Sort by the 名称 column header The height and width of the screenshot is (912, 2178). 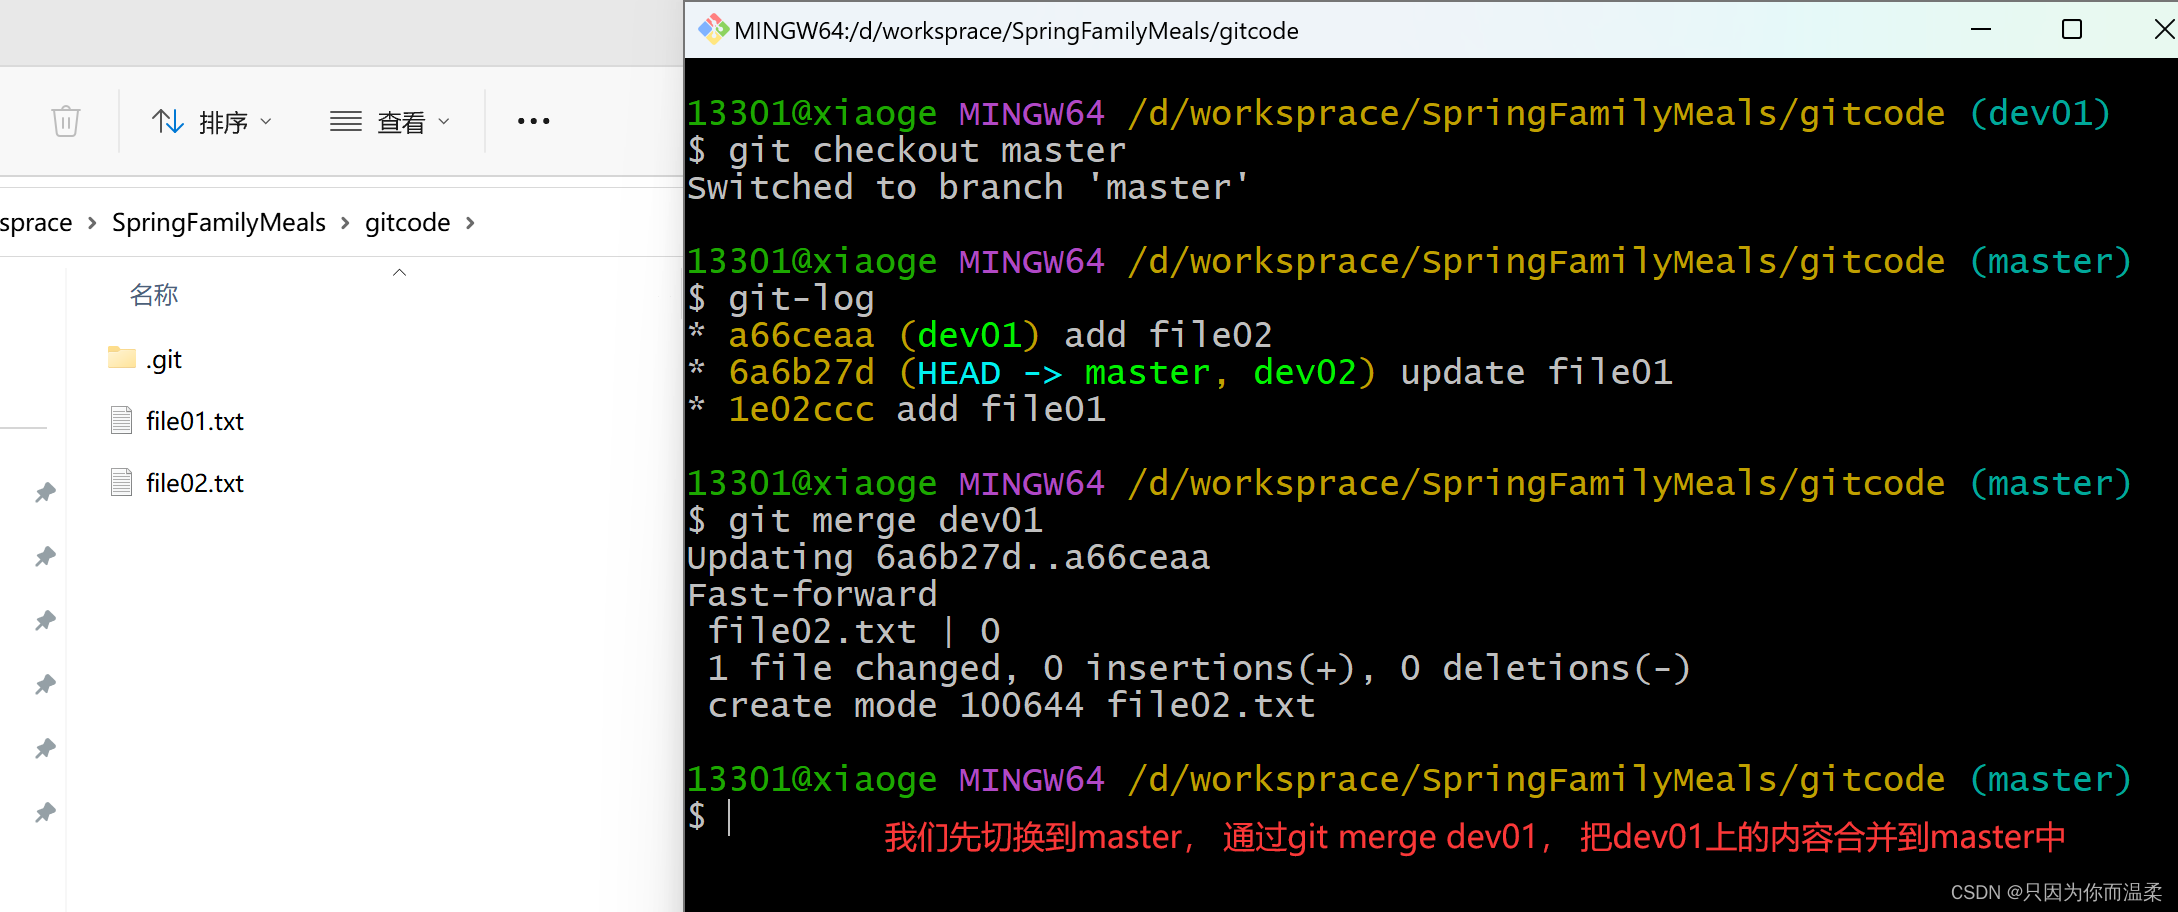pos(154,295)
